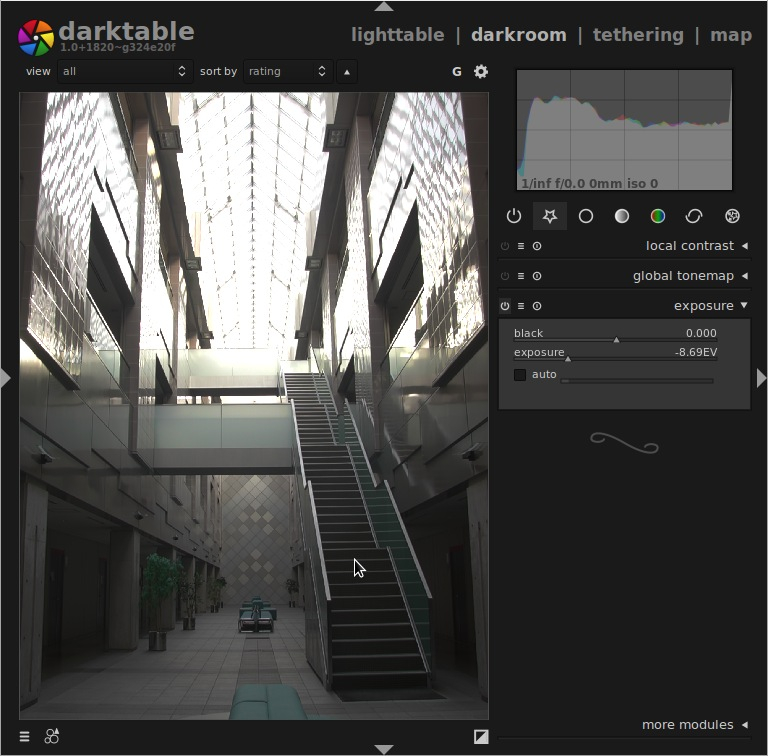Show active modules via power icon
The height and width of the screenshot is (756, 768).
click(x=513, y=216)
